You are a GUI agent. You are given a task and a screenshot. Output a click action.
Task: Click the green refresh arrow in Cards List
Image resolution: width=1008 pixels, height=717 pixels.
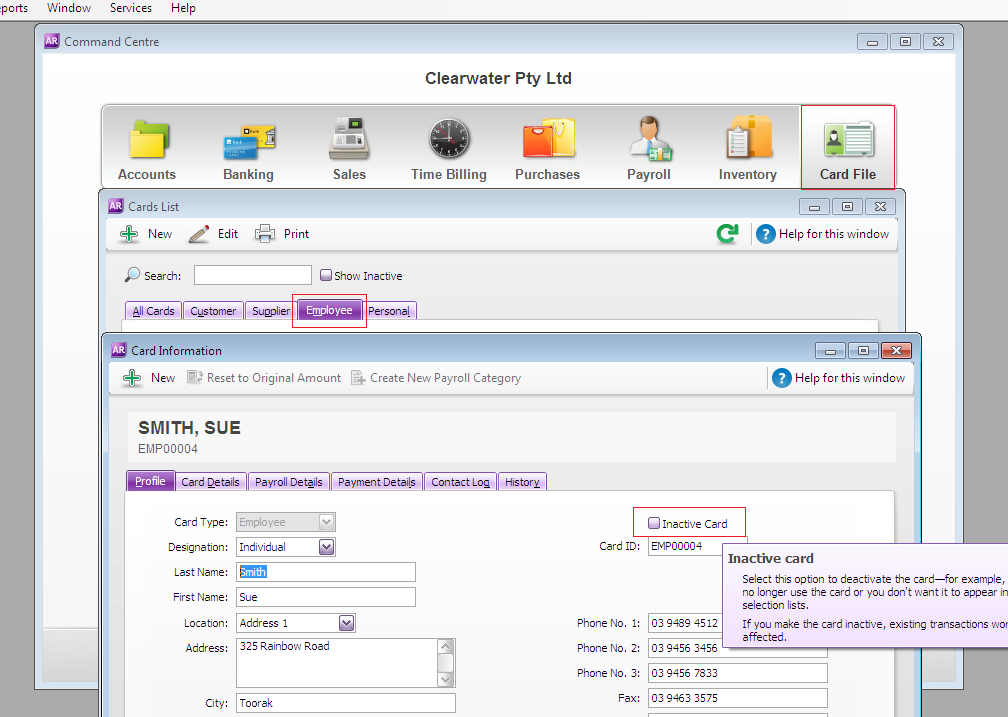(728, 233)
